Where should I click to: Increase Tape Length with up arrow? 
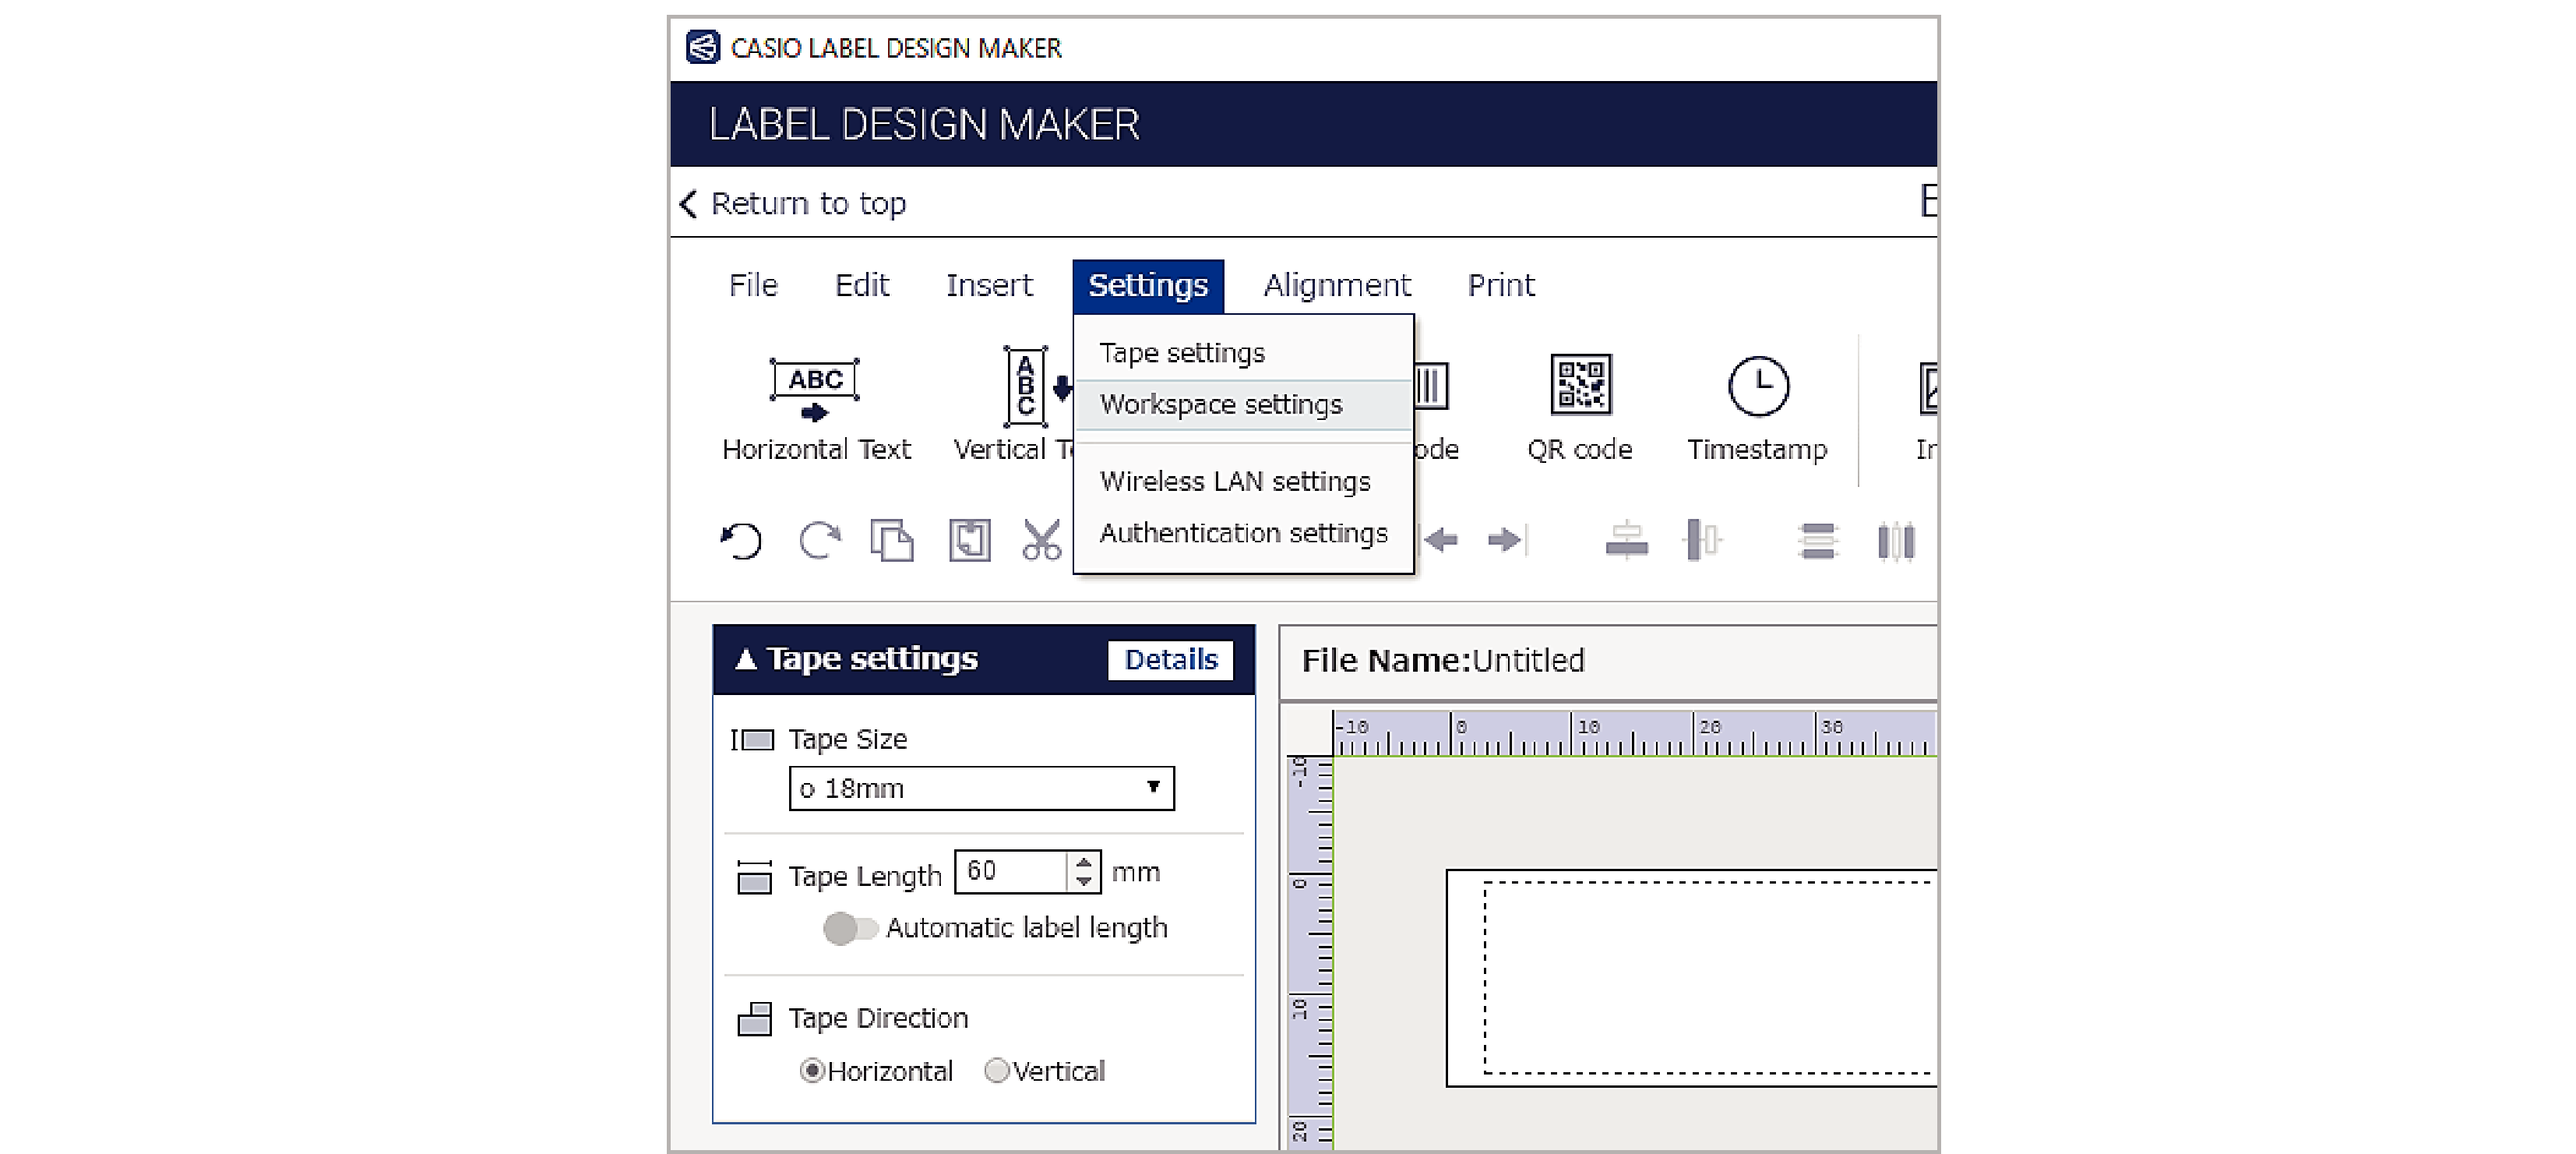(x=1084, y=862)
